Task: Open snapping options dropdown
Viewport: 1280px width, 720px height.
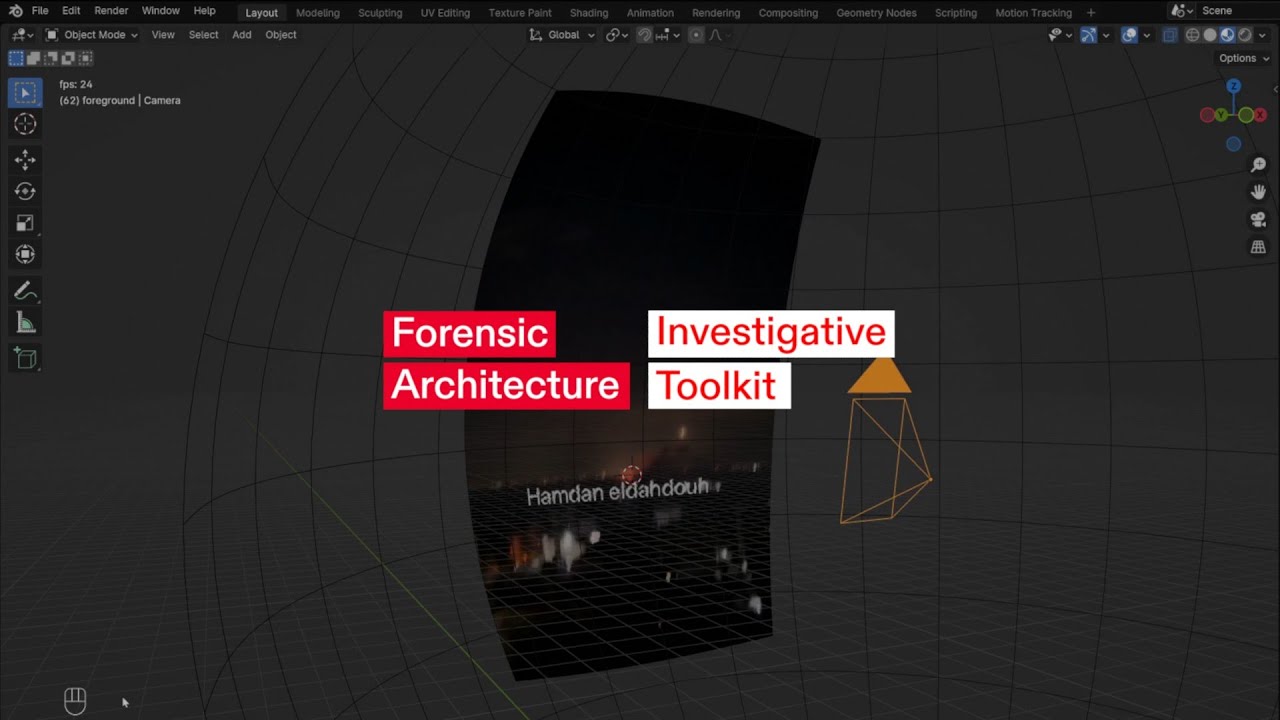Action: (668, 35)
